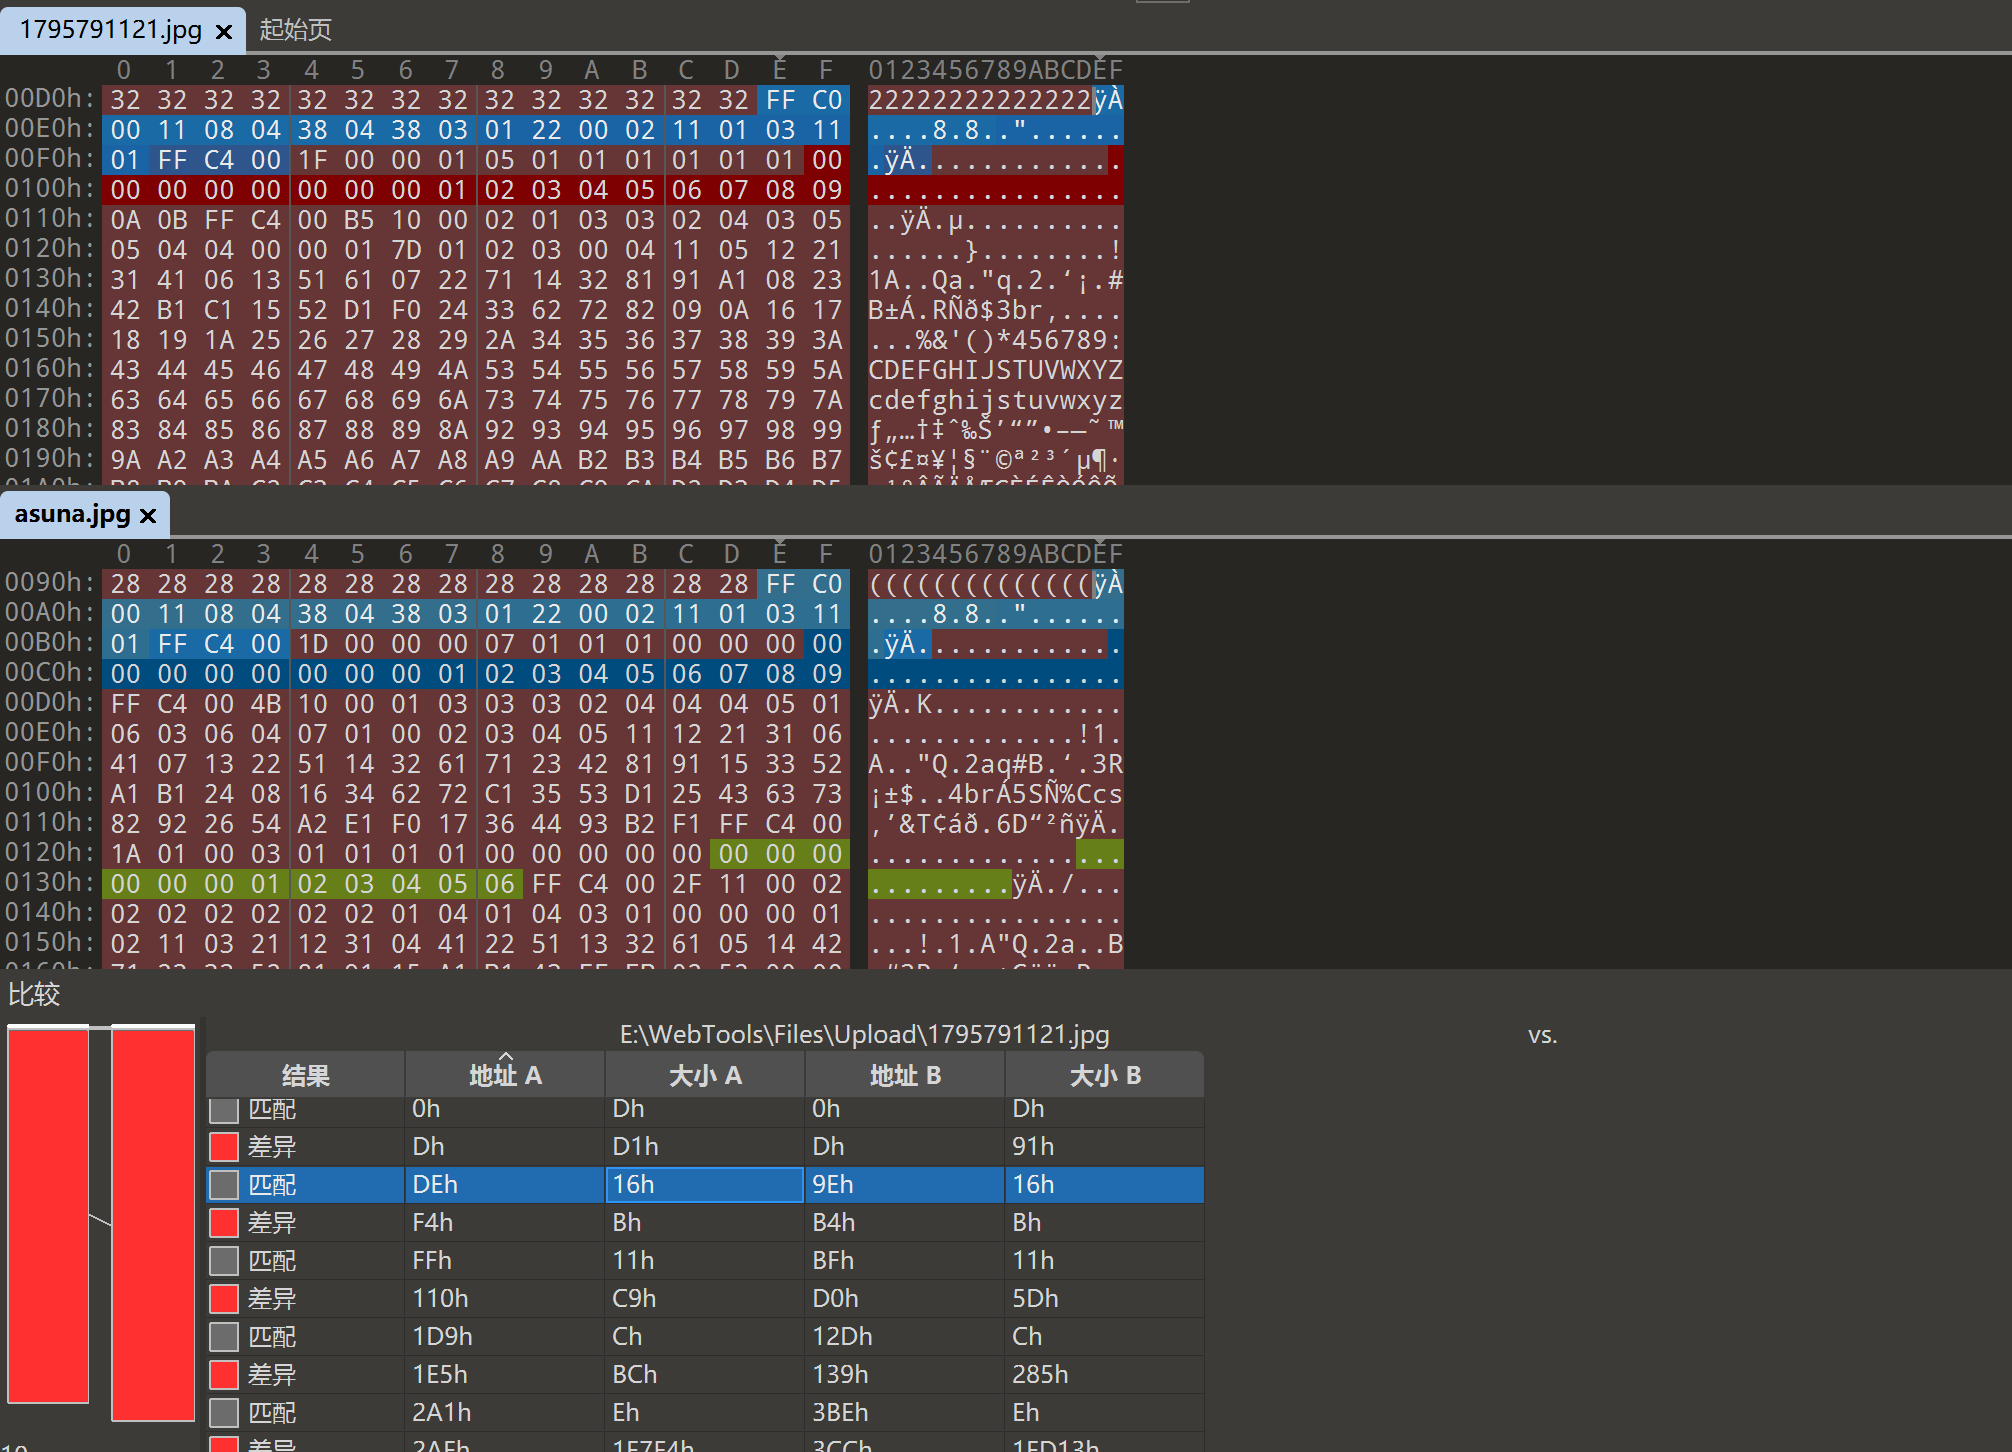
Task: Click row offset 0130h in asuna.jpg view
Action: point(50,883)
